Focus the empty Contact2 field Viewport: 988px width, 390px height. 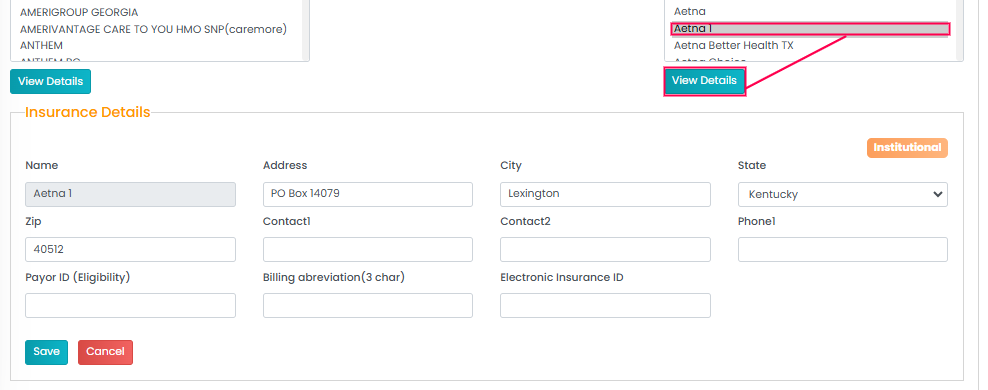click(x=606, y=249)
